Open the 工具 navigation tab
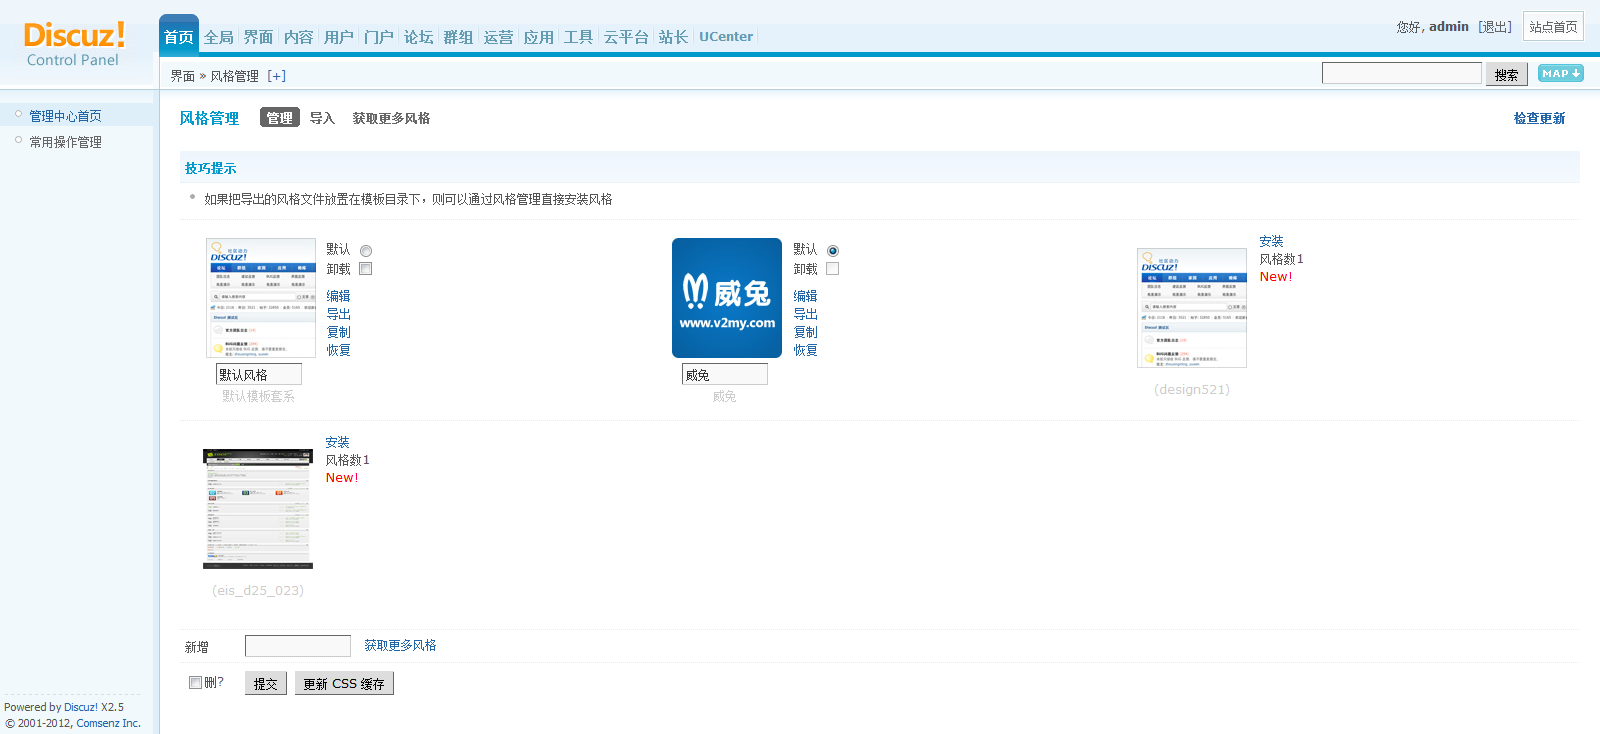This screenshot has height=734, width=1600. 579,37
